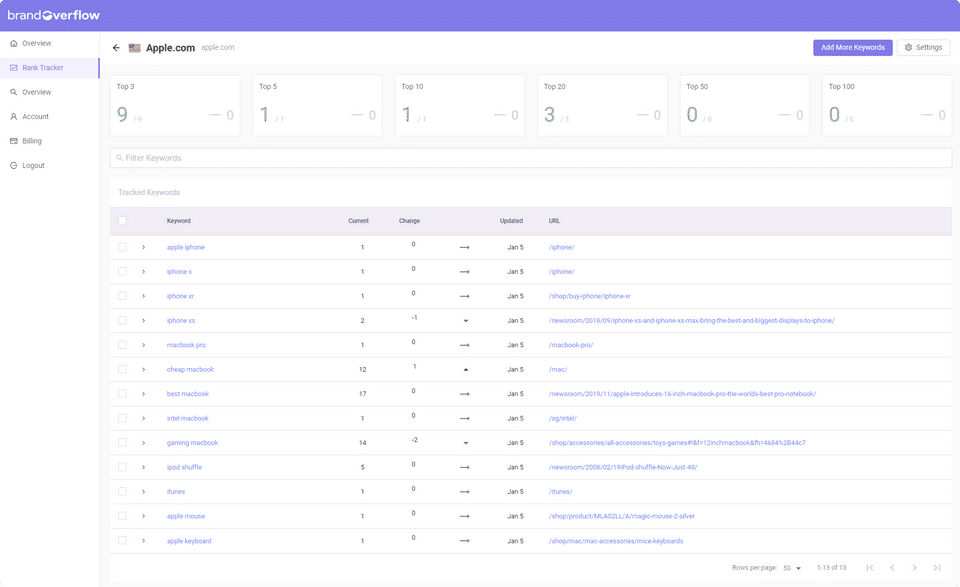Click the gaming macbook keyword link
The image size is (960, 587).
[x=192, y=443]
